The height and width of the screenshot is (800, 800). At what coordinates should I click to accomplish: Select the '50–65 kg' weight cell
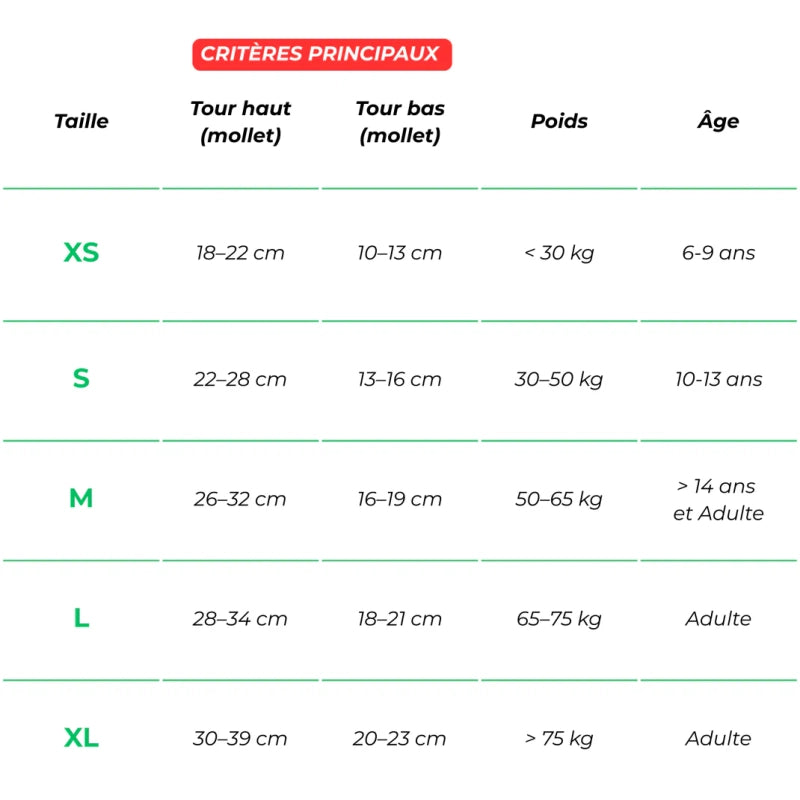559,499
